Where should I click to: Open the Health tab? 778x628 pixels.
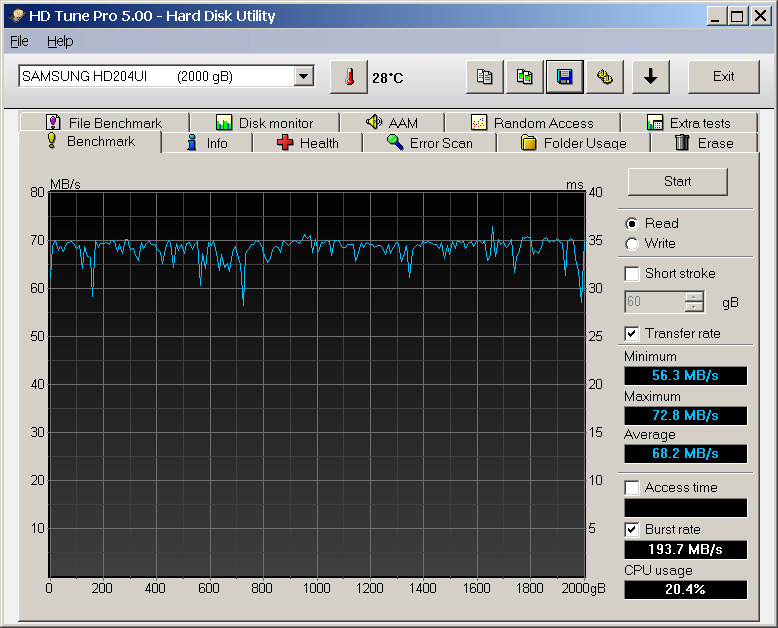[x=308, y=143]
